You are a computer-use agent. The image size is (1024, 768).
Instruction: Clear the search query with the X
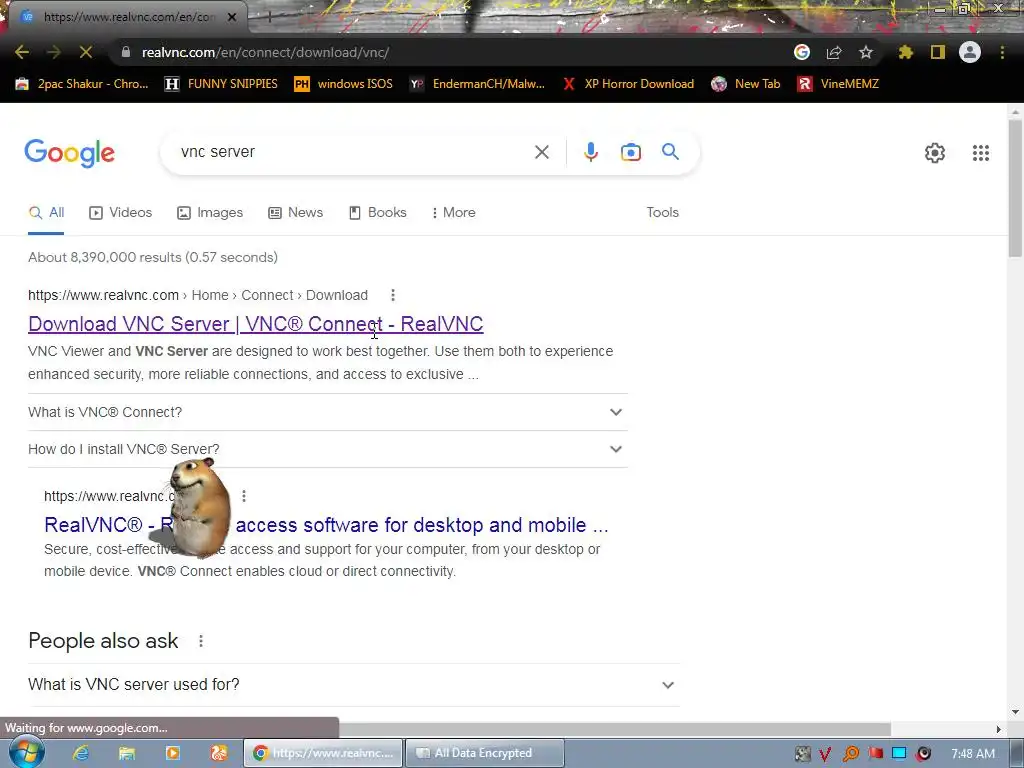point(541,152)
